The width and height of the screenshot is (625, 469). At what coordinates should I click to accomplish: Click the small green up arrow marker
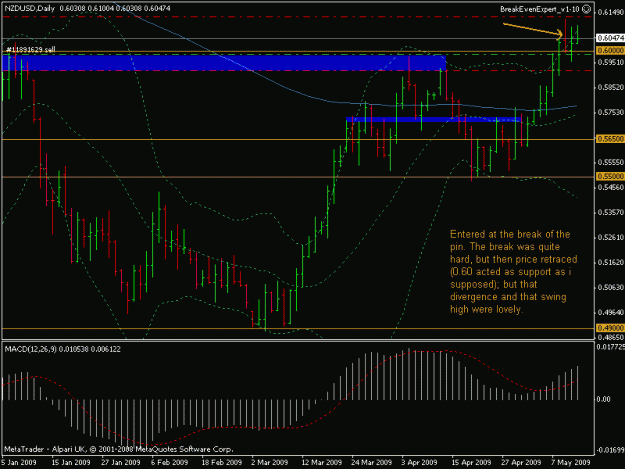pyautogui.click(x=434, y=96)
